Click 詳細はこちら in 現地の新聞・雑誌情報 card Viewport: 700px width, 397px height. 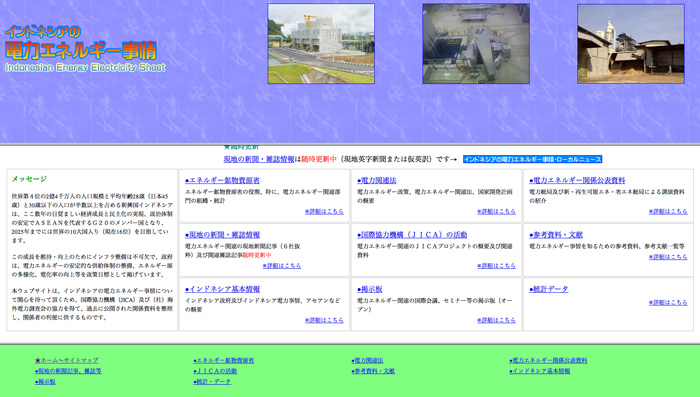click(282, 266)
